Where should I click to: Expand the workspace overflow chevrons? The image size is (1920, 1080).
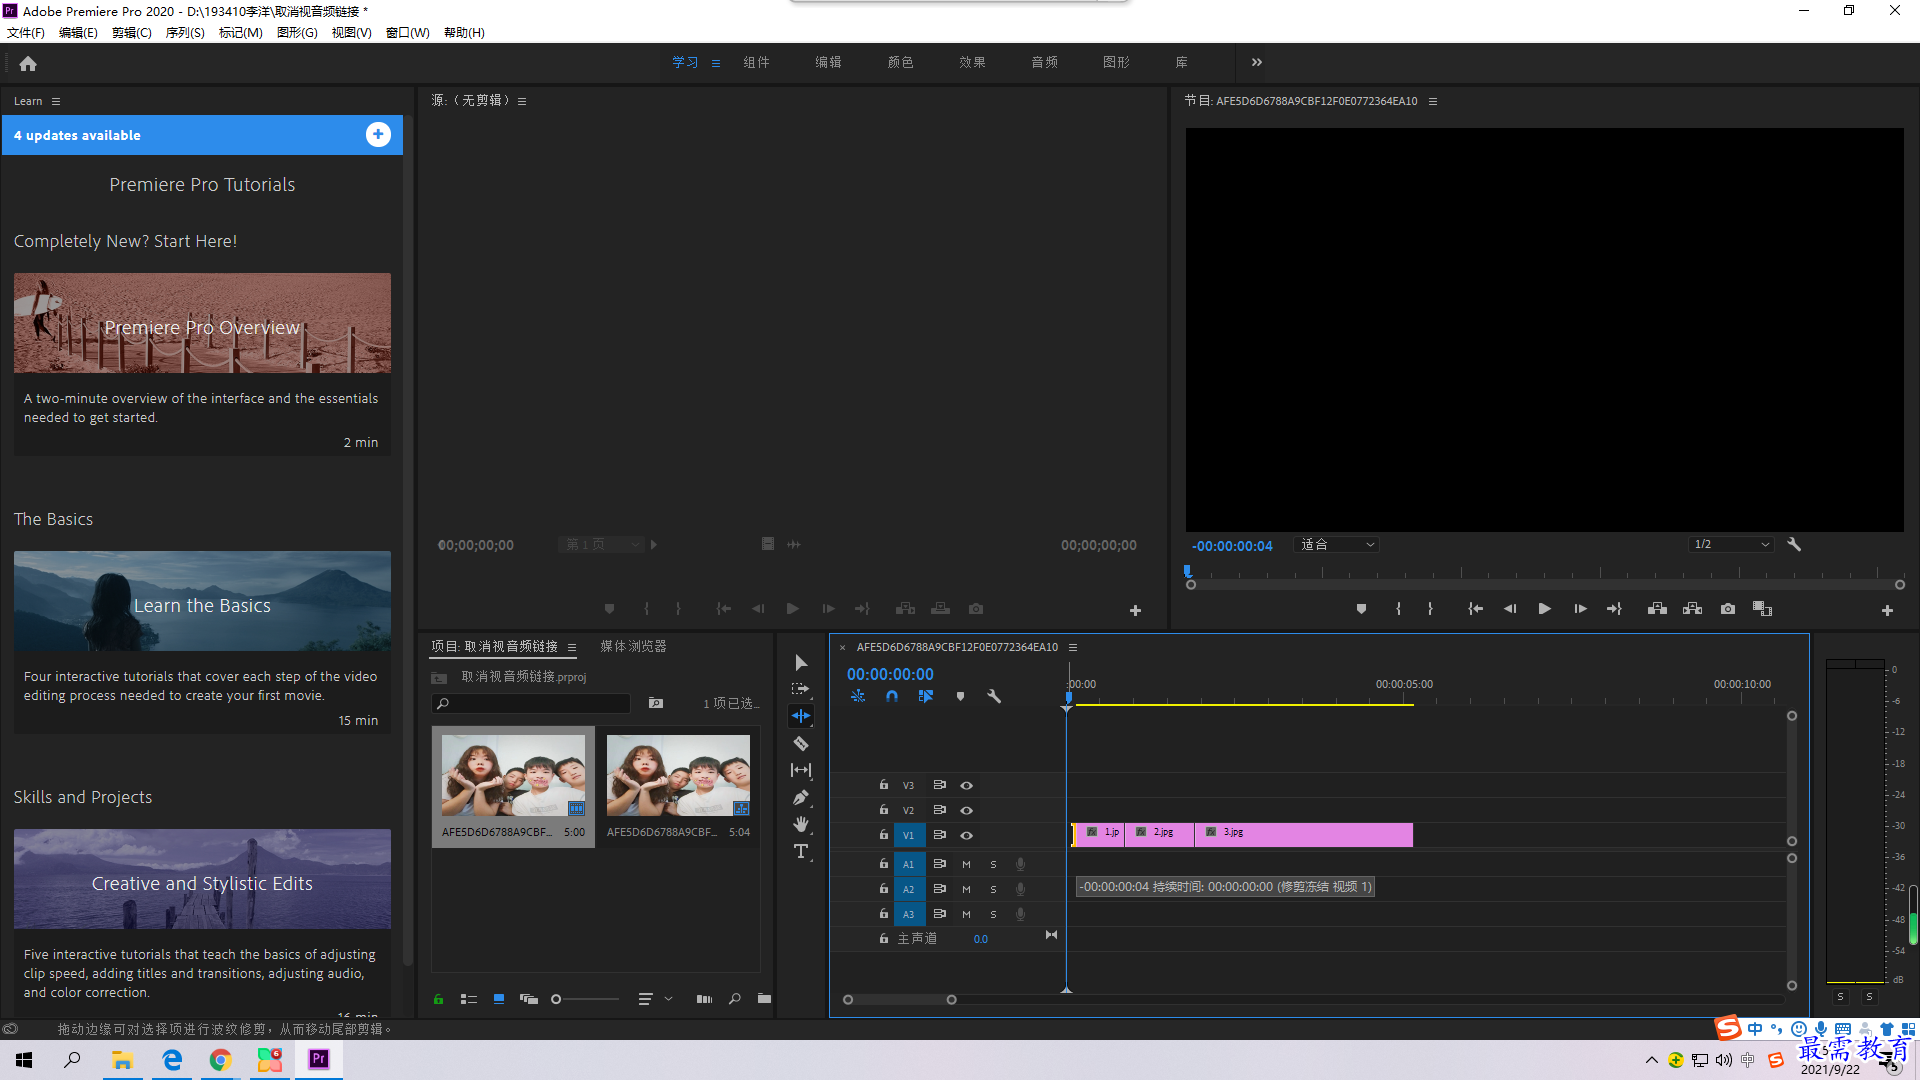click(1257, 62)
